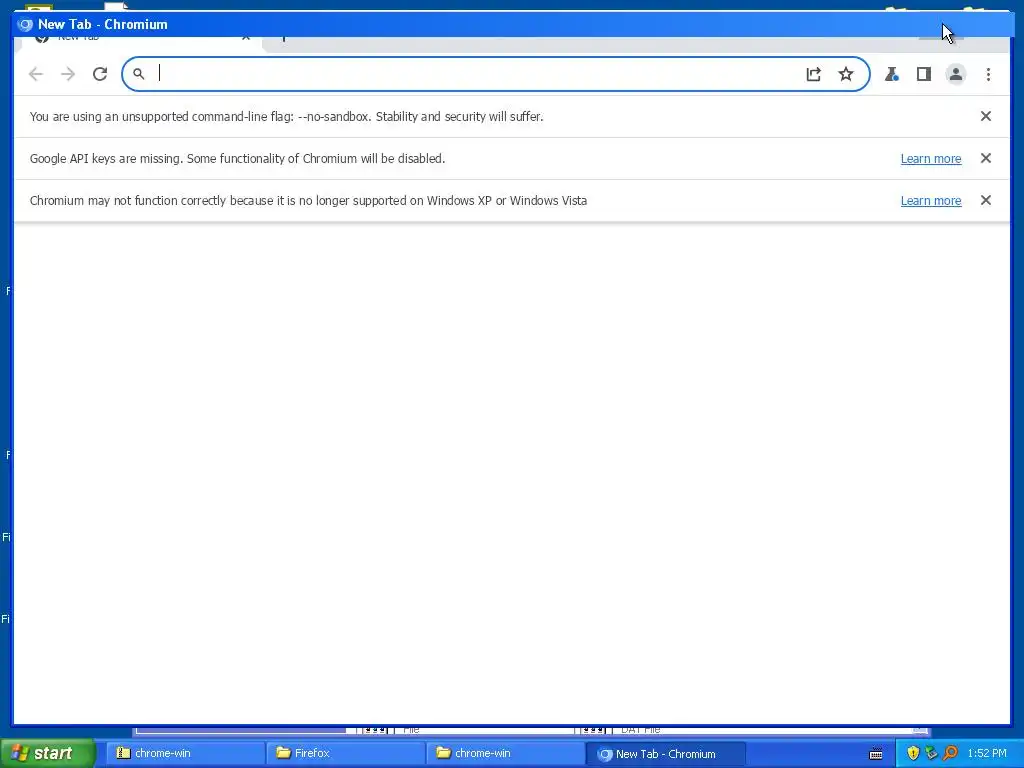Open Learn more for missing API keys
Viewport: 1024px width, 768px height.
pos(931,159)
